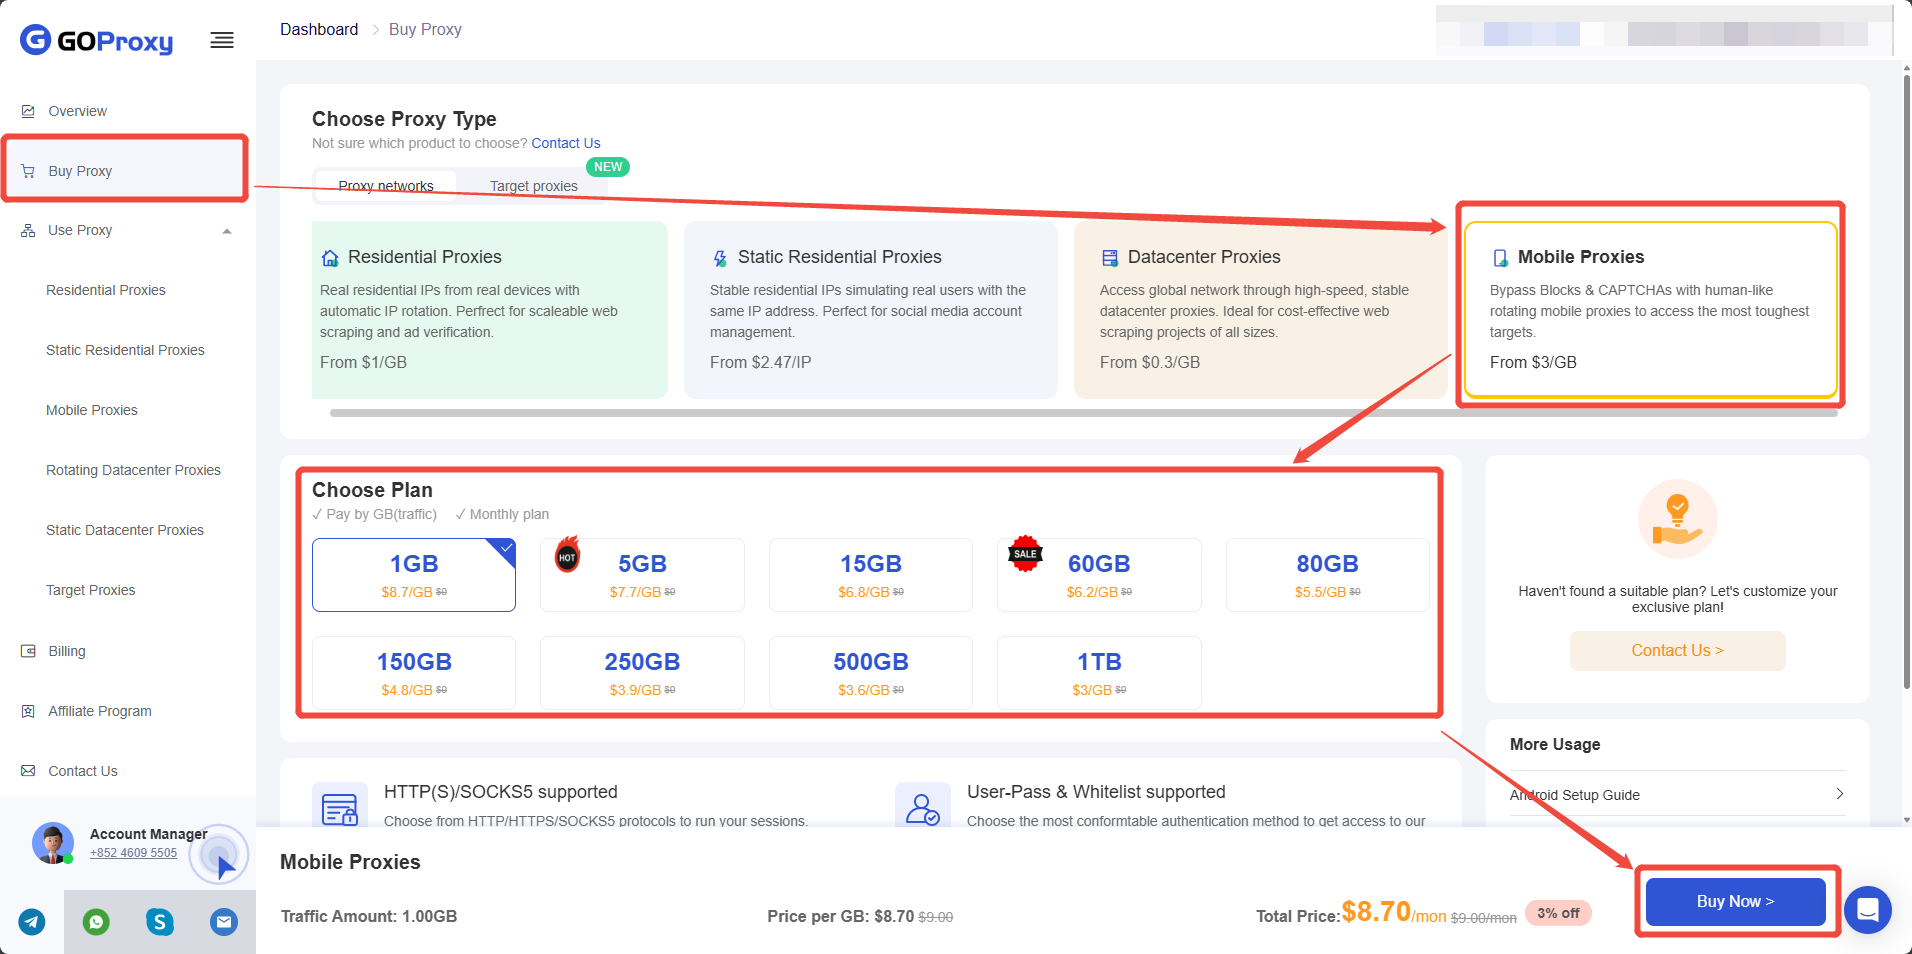
Task: Click the Contact Us envelope icon in sidebar
Action: pyautogui.click(x=28, y=771)
